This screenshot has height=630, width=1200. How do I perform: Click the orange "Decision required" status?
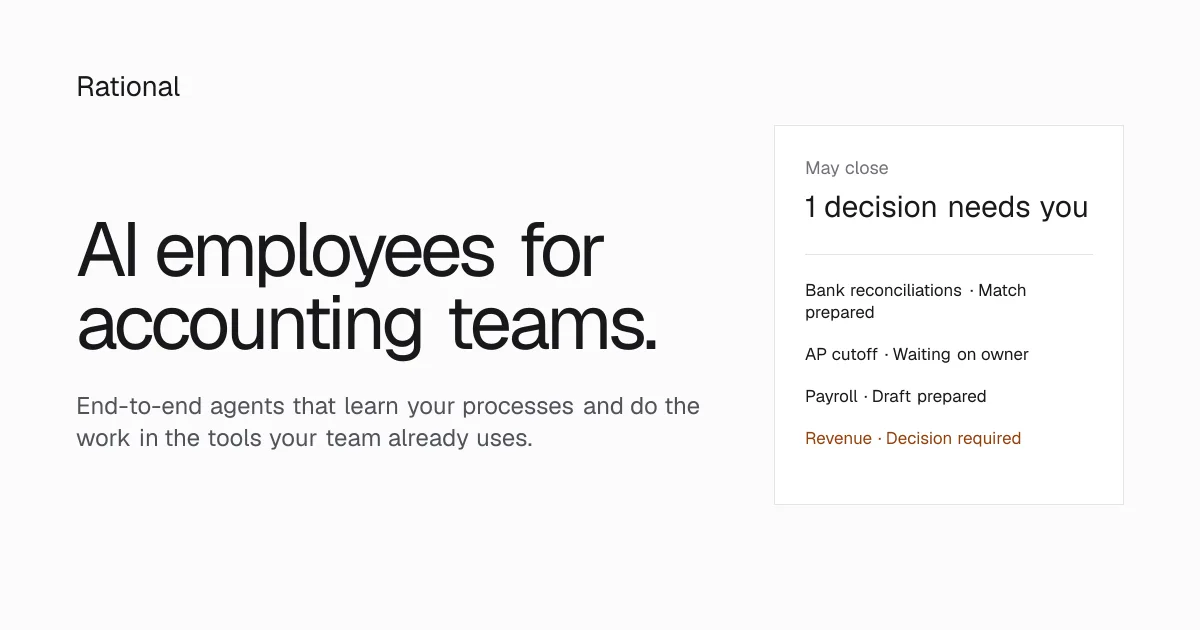[953, 438]
